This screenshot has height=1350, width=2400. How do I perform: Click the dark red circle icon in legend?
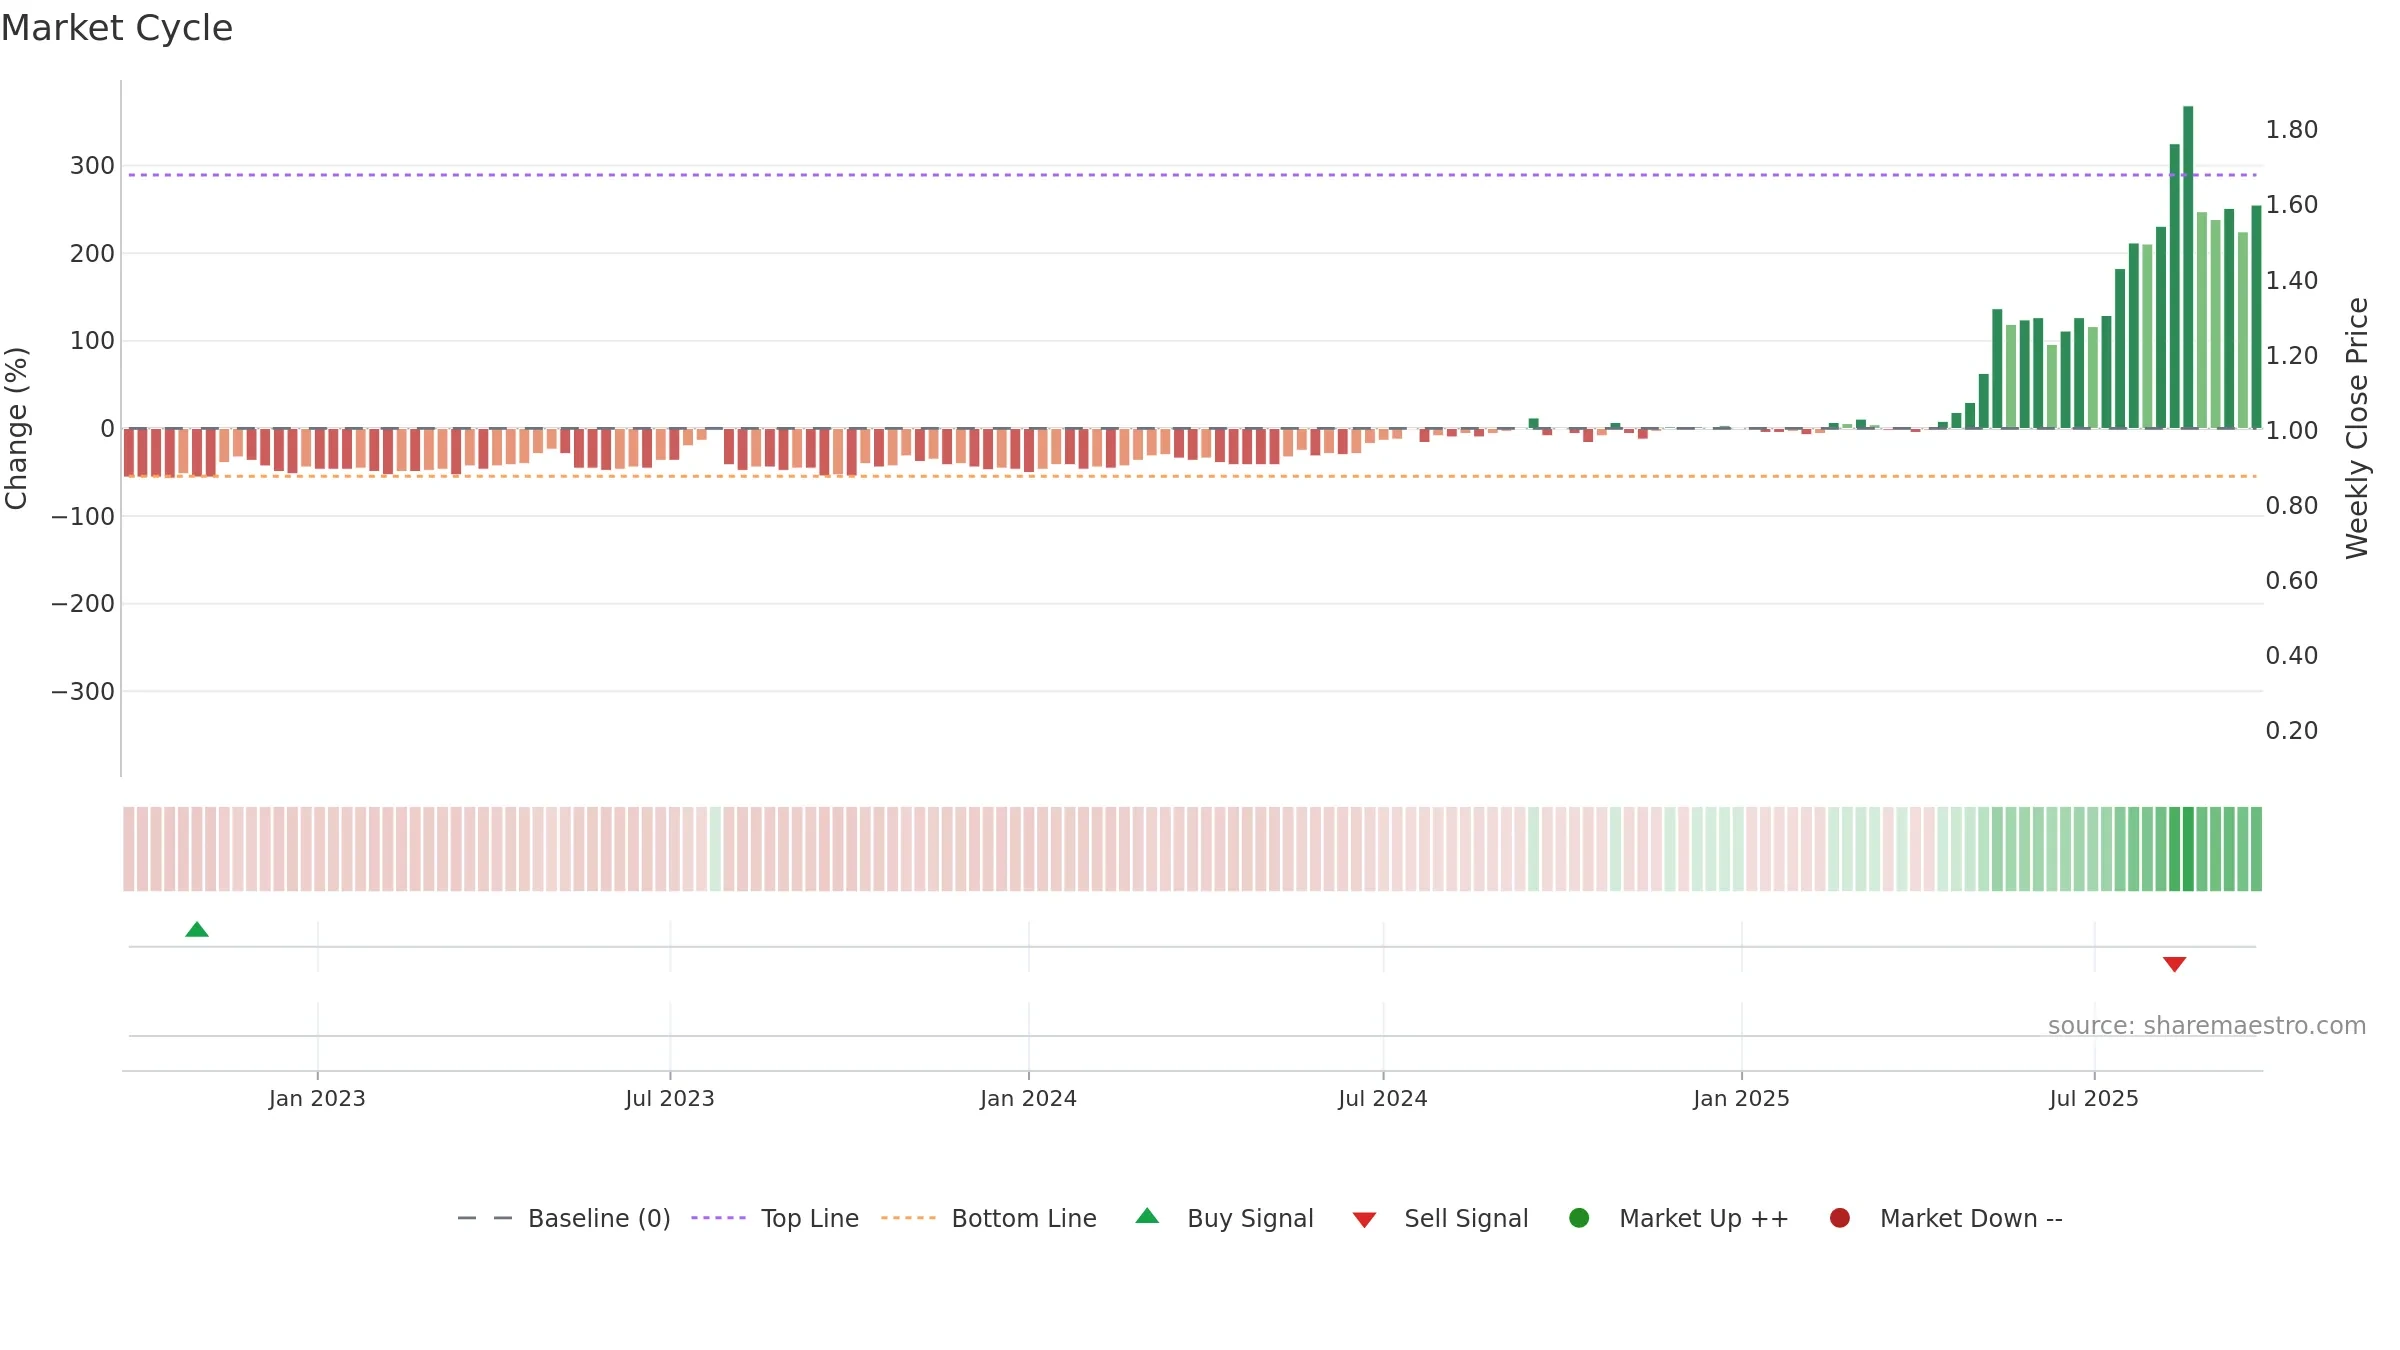[x=1839, y=1218]
